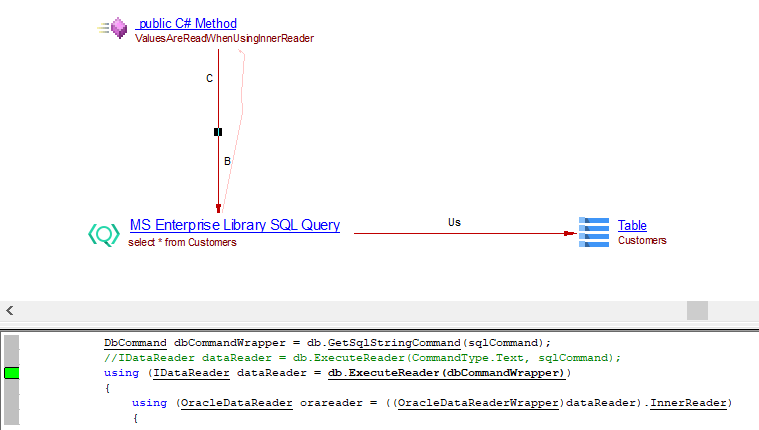Open the "public C# Method" link

click(187, 23)
